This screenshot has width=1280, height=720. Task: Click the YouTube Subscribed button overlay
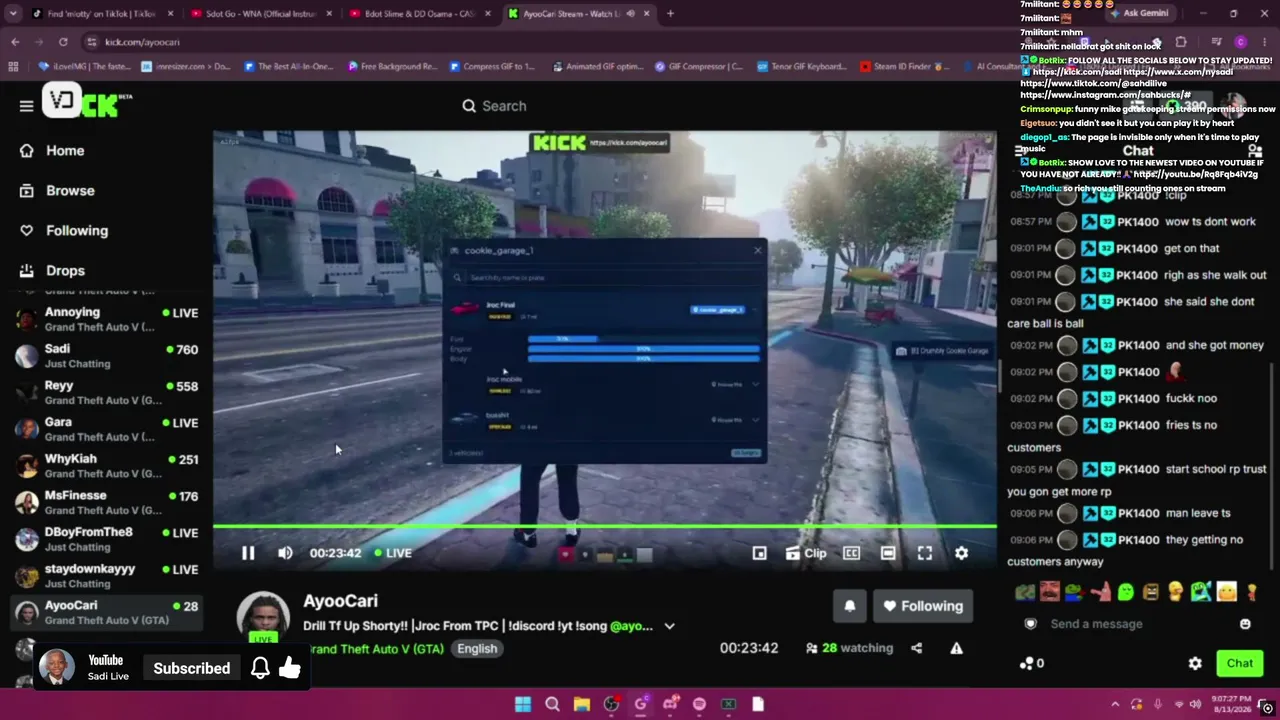point(191,668)
